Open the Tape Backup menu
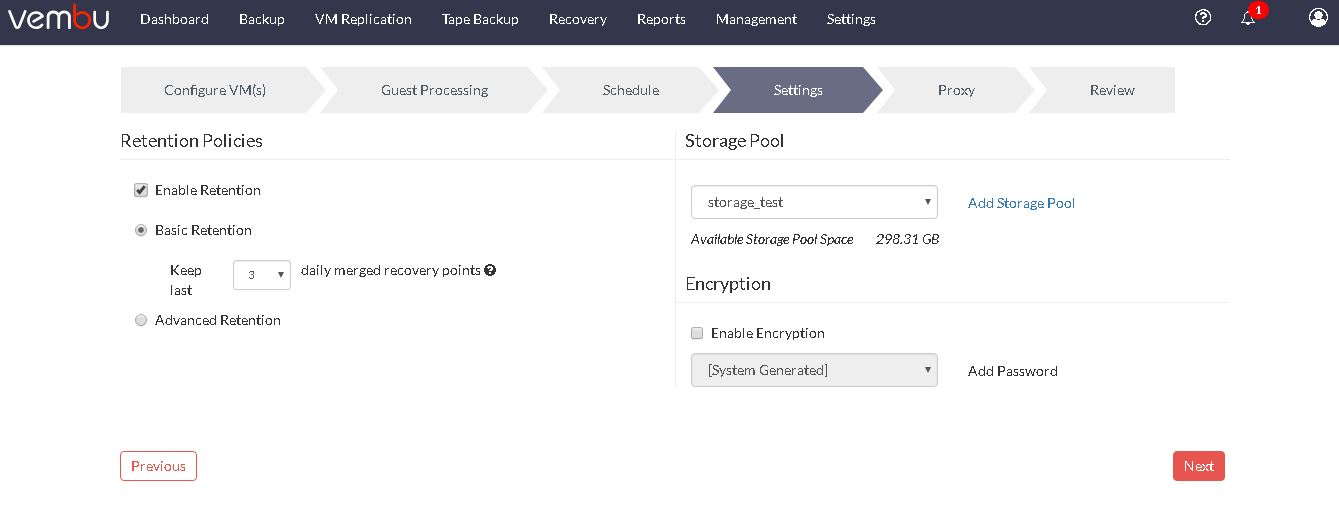The height and width of the screenshot is (520, 1339). pos(480,19)
